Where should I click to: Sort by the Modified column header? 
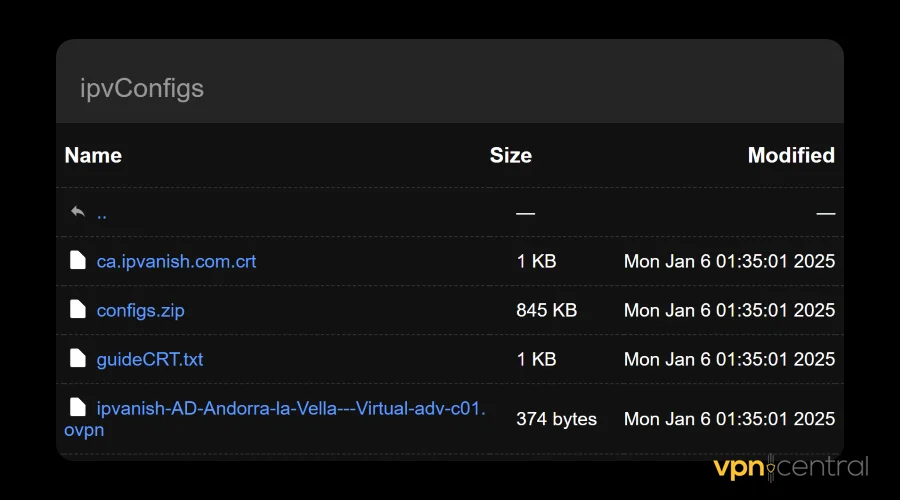coord(790,155)
